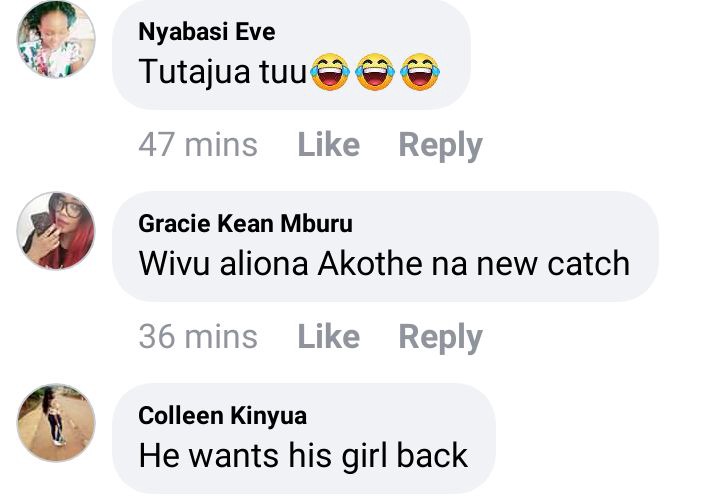720x504 pixels.
Task: Reply to Nyabasi Eve's comment
Action: coord(441,146)
